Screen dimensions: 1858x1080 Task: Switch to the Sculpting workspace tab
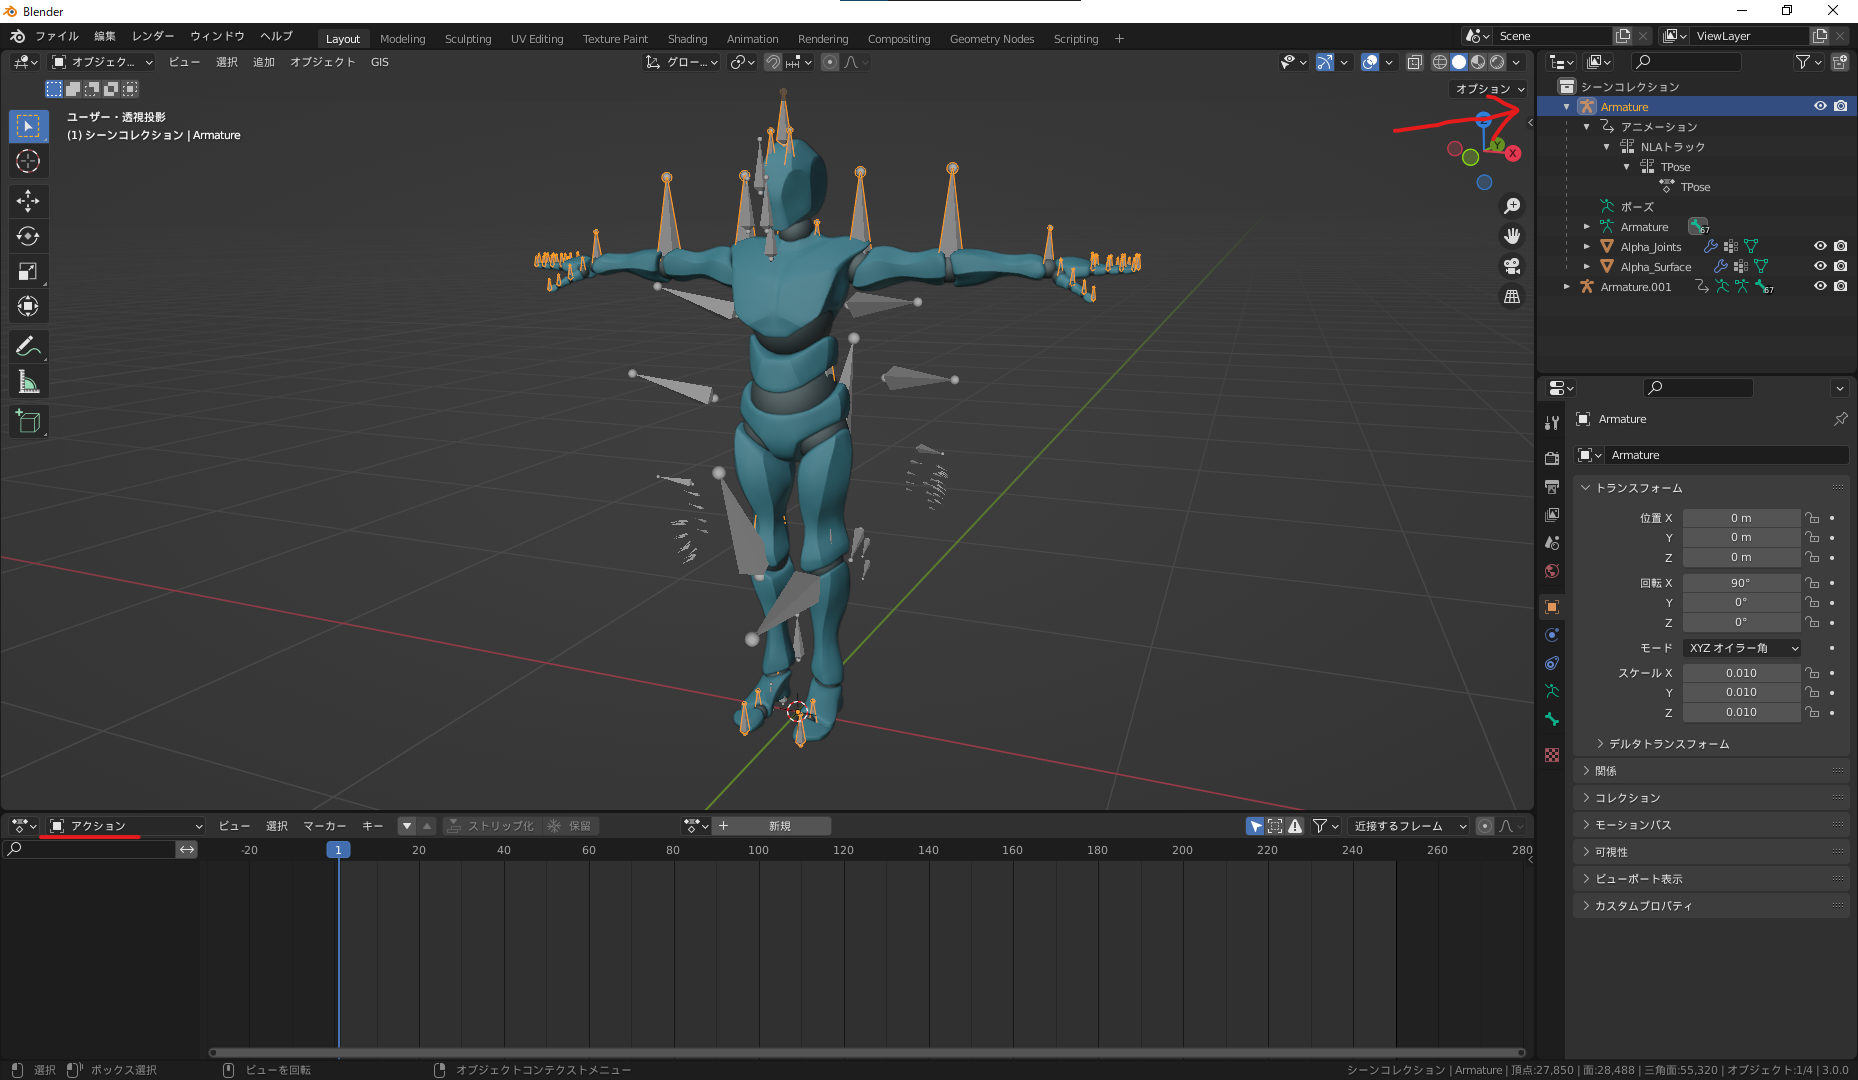click(x=468, y=39)
